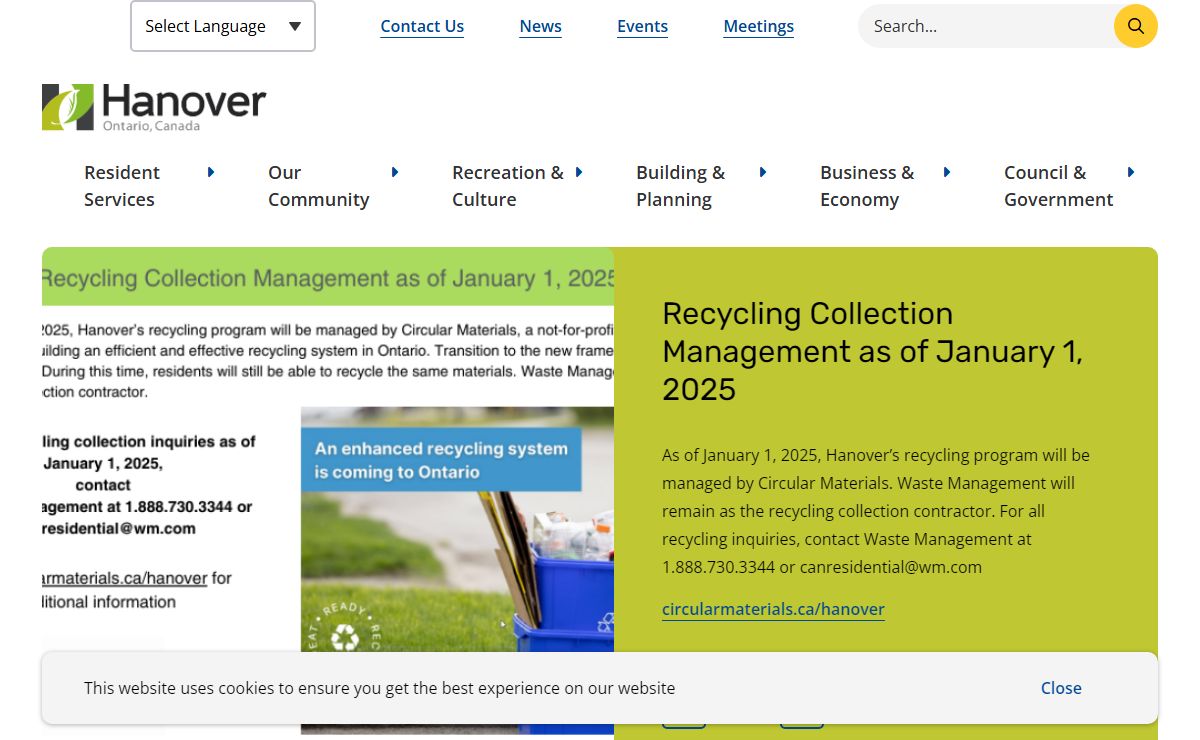Viewport: 1200px width, 740px height.
Task: Open the Resident Services menu
Action: (x=122, y=186)
